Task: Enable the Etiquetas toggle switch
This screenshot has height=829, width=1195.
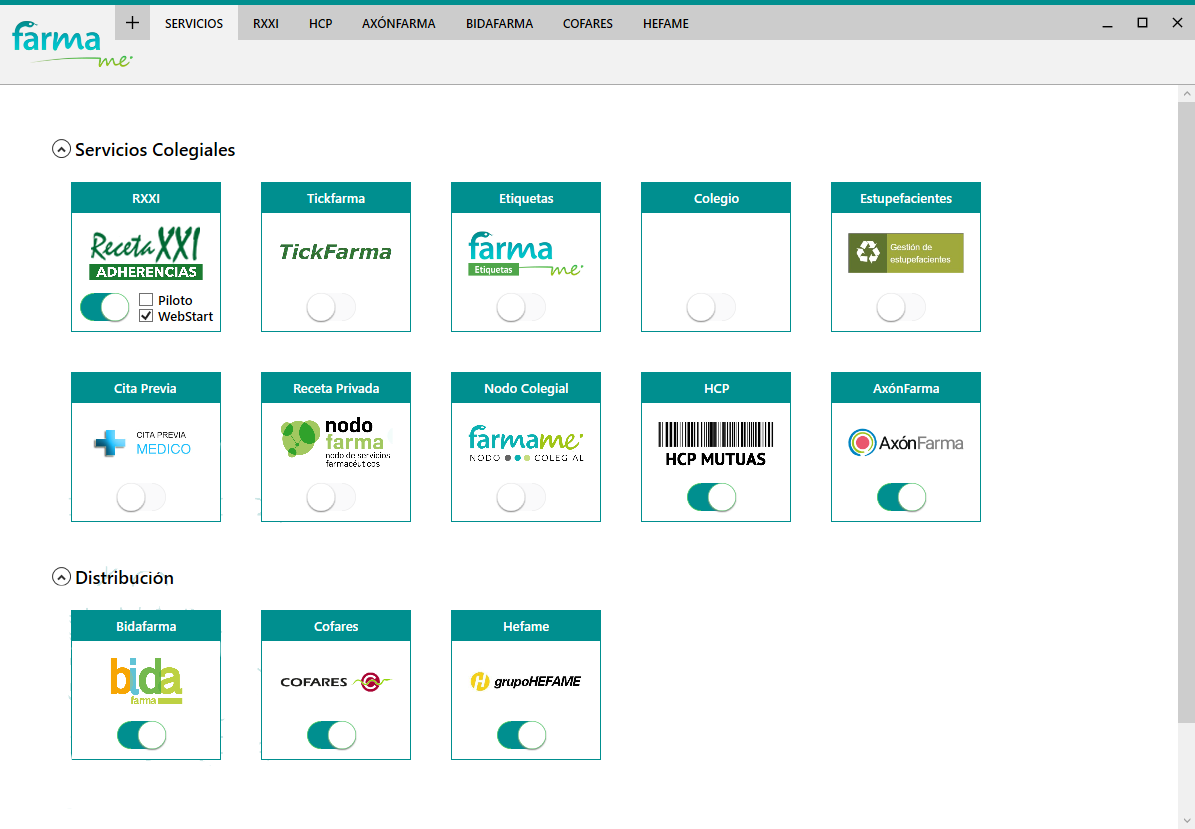Action: pyautogui.click(x=521, y=308)
